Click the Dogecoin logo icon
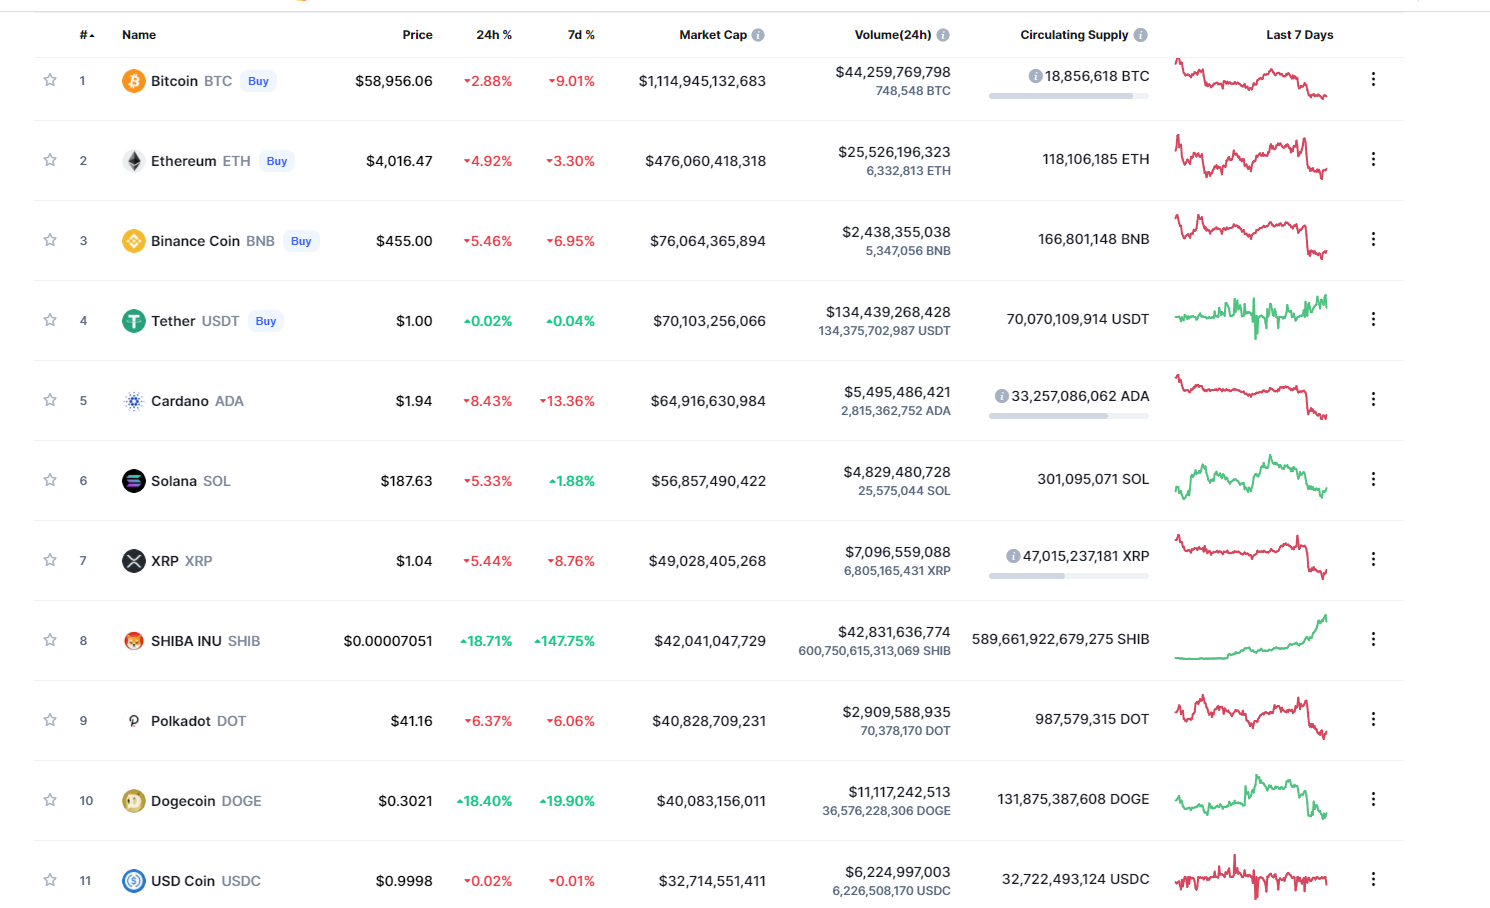This screenshot has width=1490, height=908. click(x=134, y=801)
